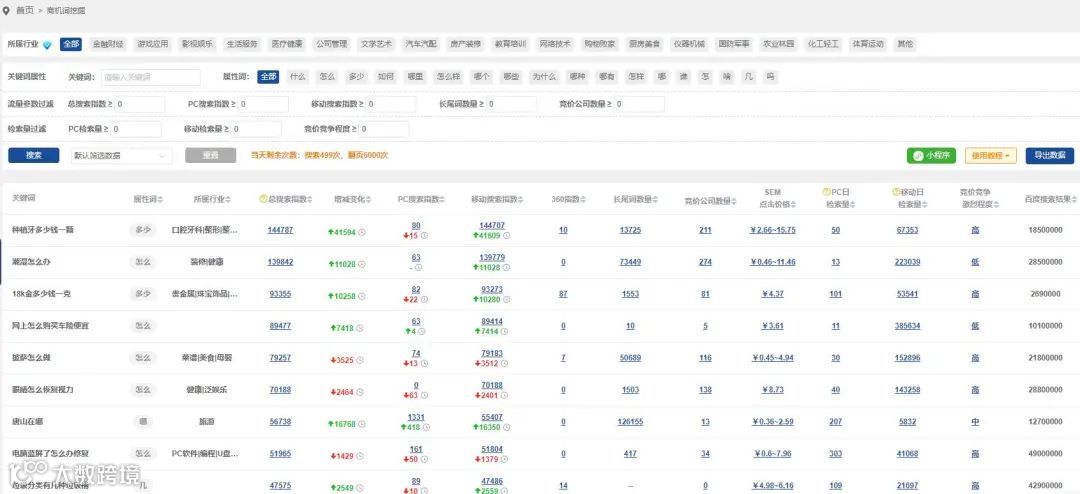Click Baidu result count 49000000

[1044, 453]
